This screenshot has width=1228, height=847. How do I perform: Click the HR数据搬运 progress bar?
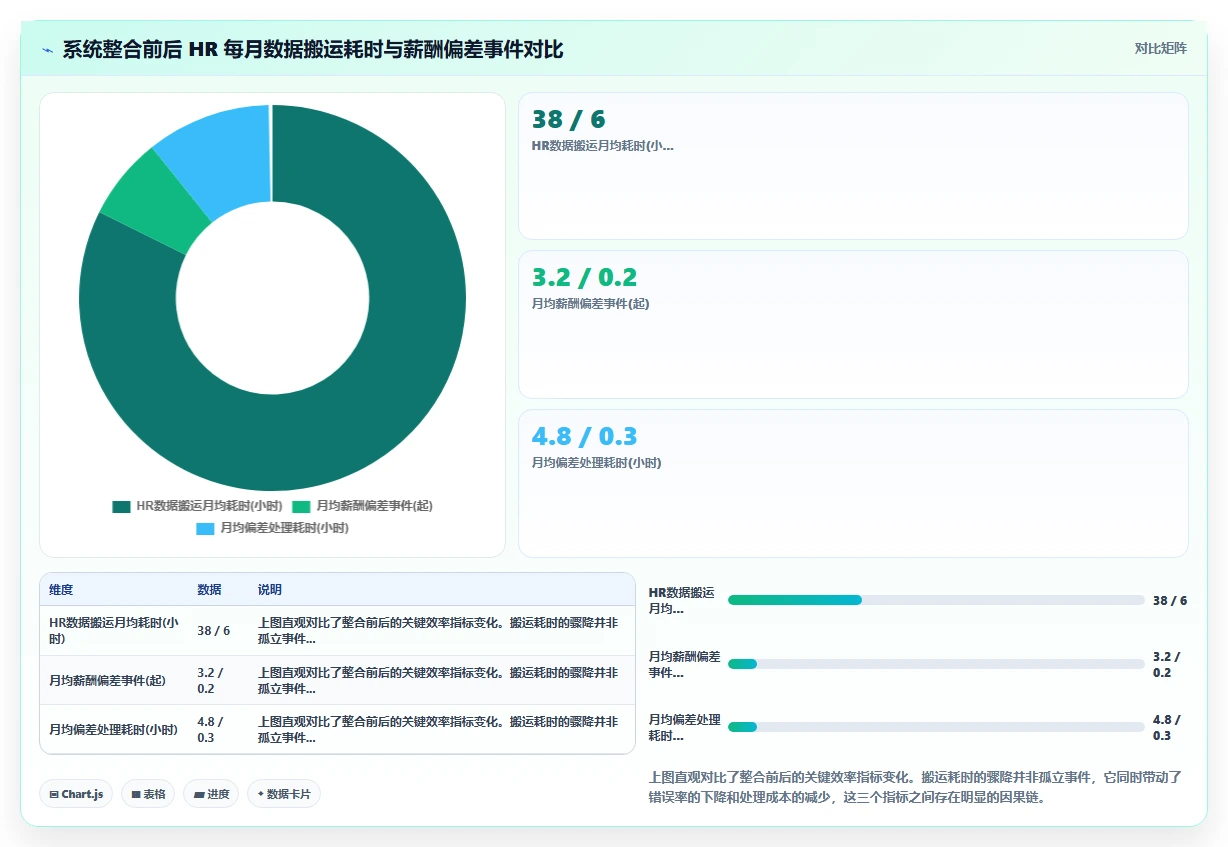[936, 600]
